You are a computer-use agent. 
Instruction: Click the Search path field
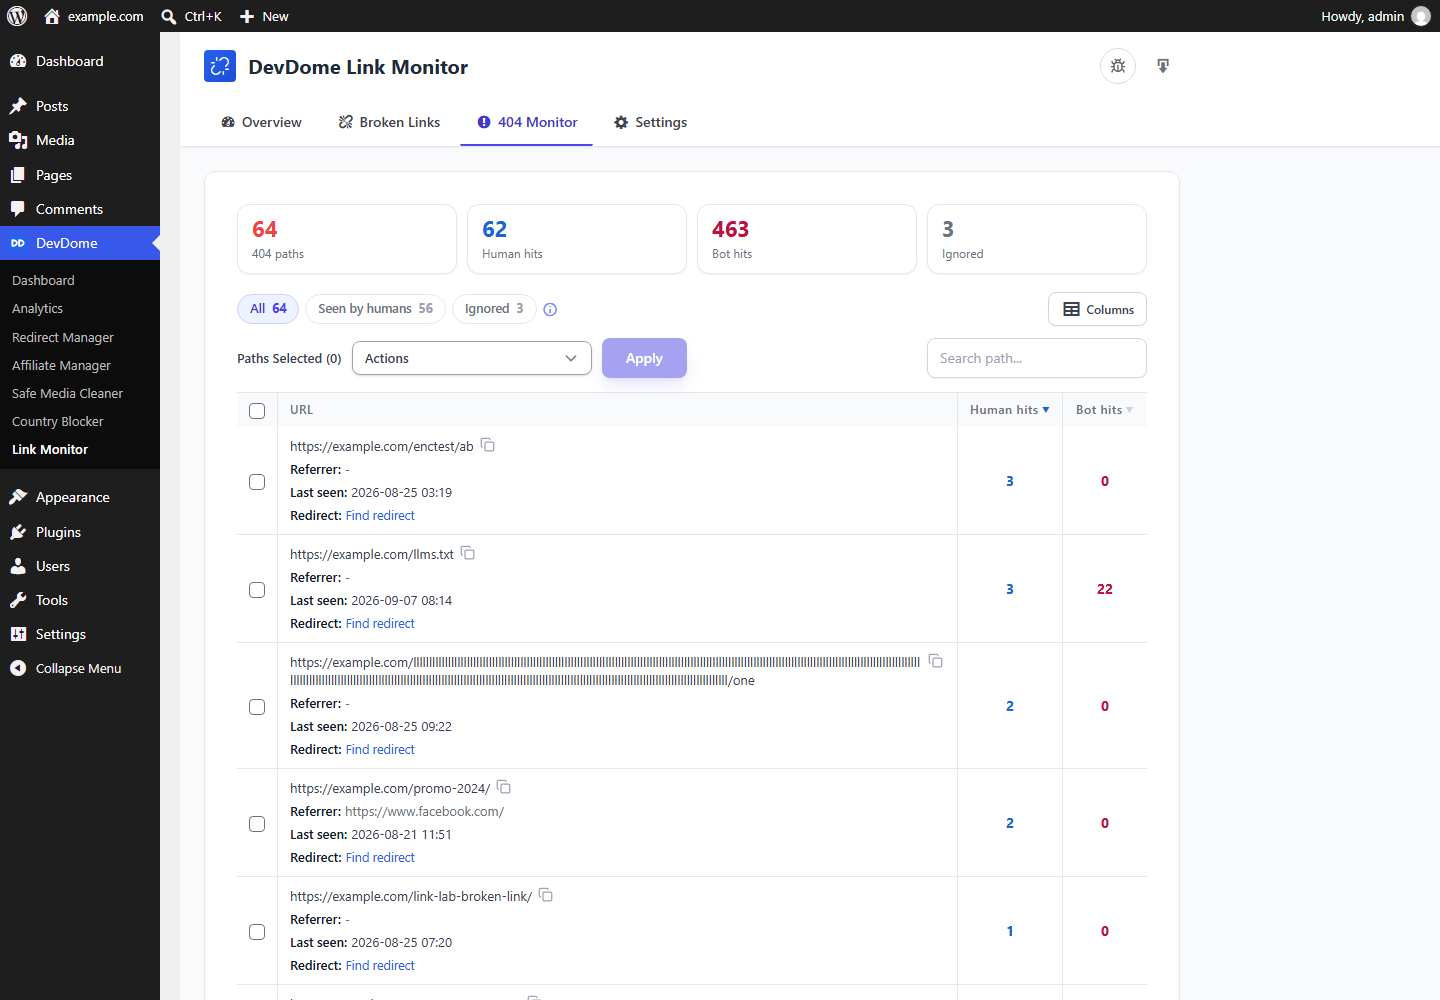click(1037, 358)
